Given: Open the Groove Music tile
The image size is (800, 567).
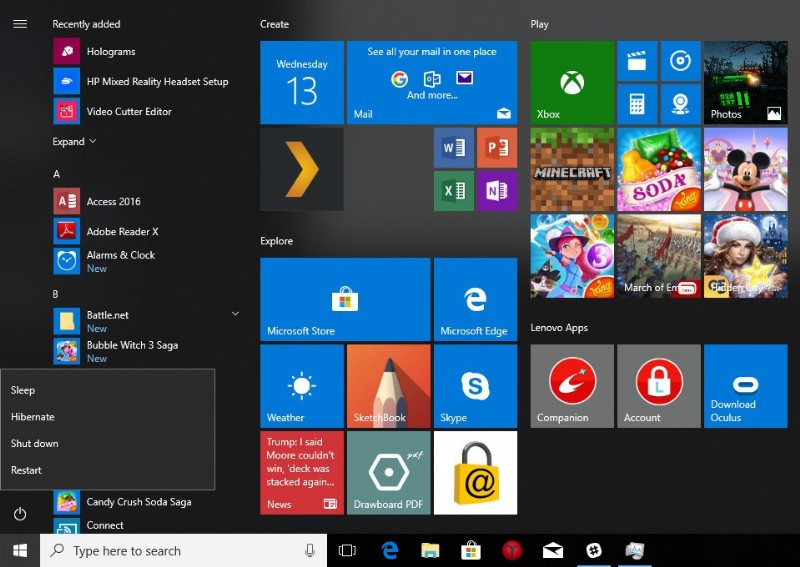Looking at the screenshot, I should [x=681, y=61].
